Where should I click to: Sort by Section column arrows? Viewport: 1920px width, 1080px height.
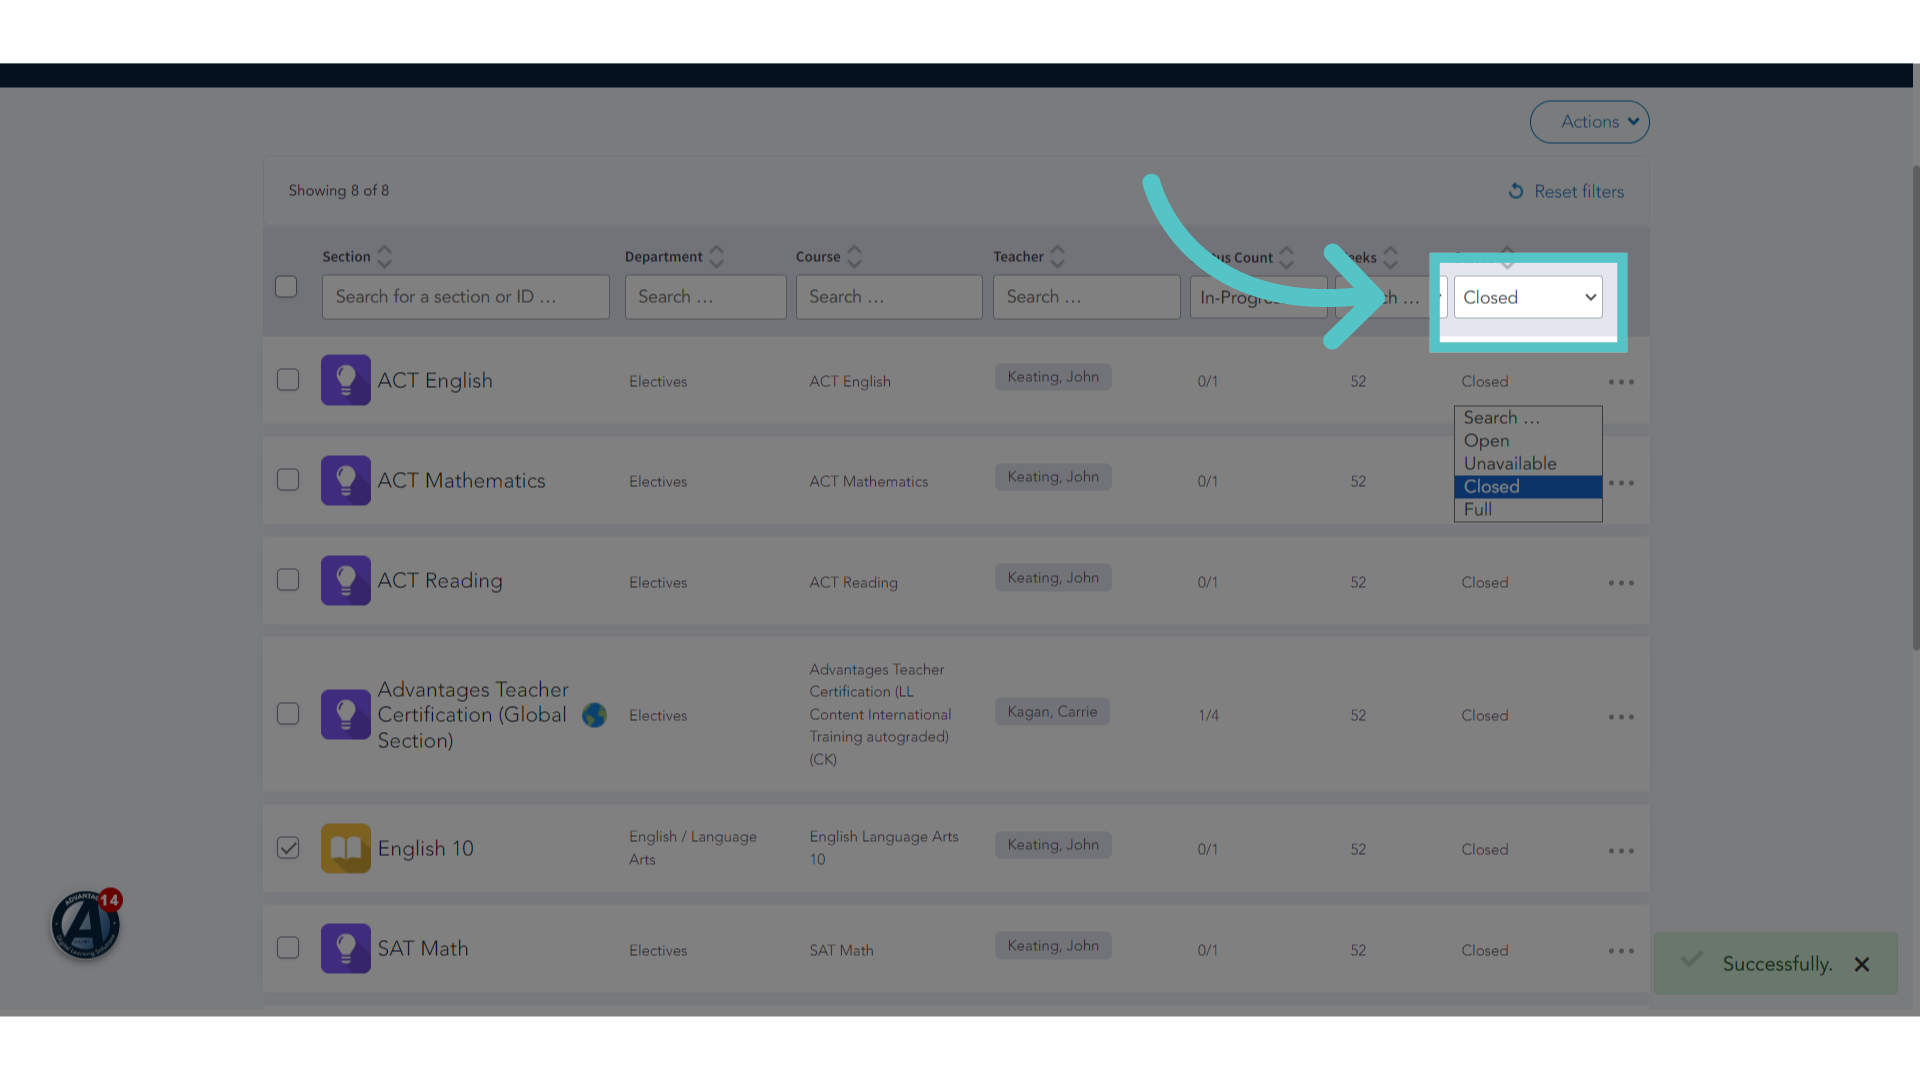coord(384,257)
